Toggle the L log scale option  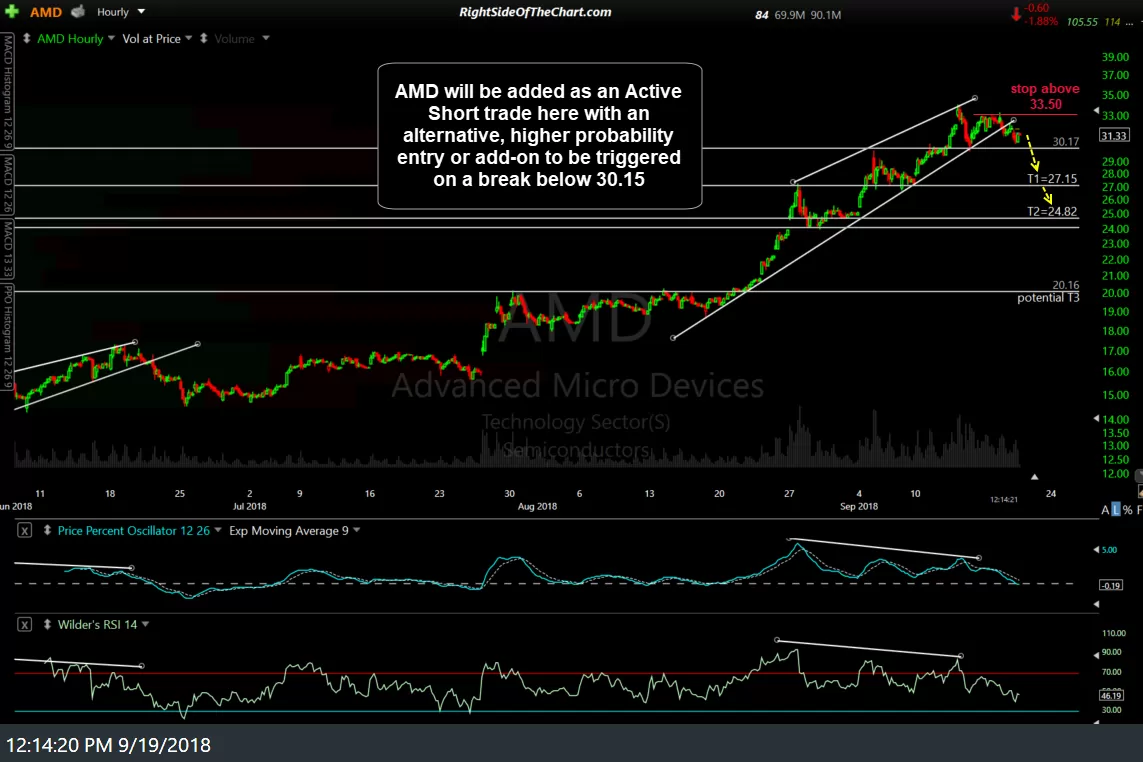point(1116,510)
